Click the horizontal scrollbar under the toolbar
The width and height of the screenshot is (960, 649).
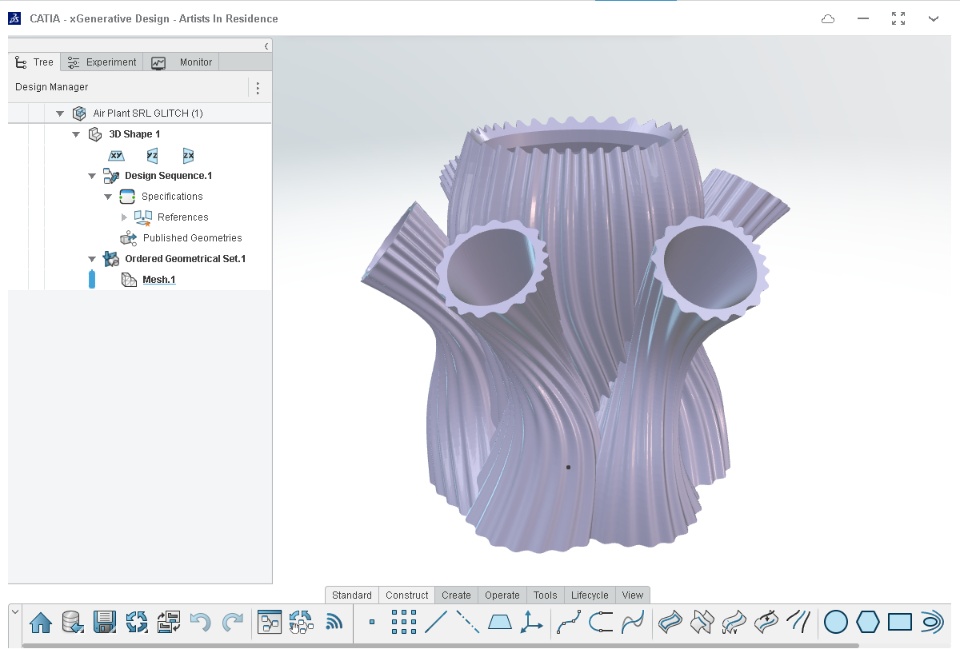(x=440, y=645)
